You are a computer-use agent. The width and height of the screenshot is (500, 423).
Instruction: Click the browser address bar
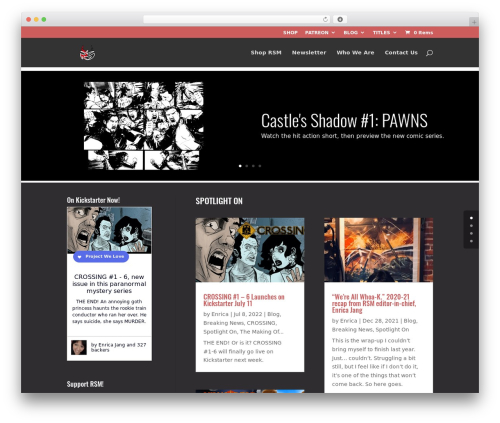[x=237, y=19]
